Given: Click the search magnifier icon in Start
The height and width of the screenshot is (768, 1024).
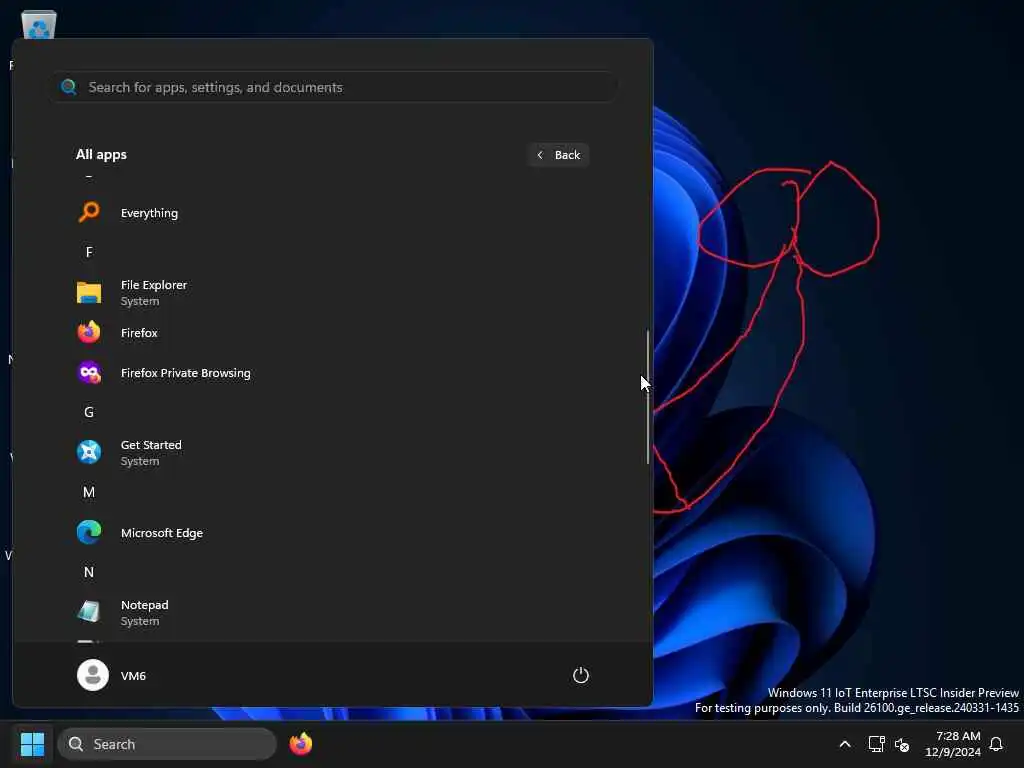Looking at the screenshot, I should 69,87.
